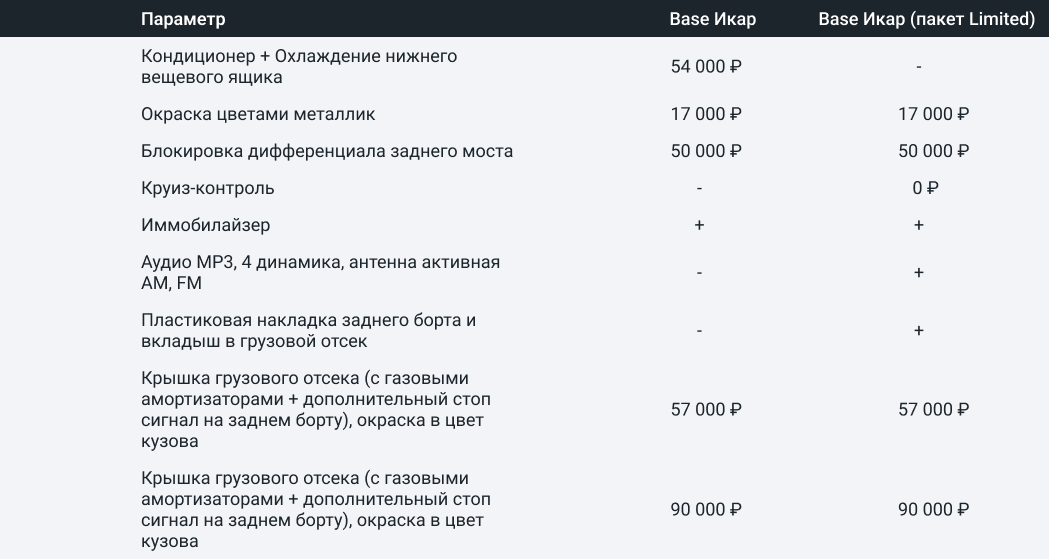Click the 90 000 ₽ price in Limited column
Screen dimensions: 1049x559
click(x=933, y=509)
